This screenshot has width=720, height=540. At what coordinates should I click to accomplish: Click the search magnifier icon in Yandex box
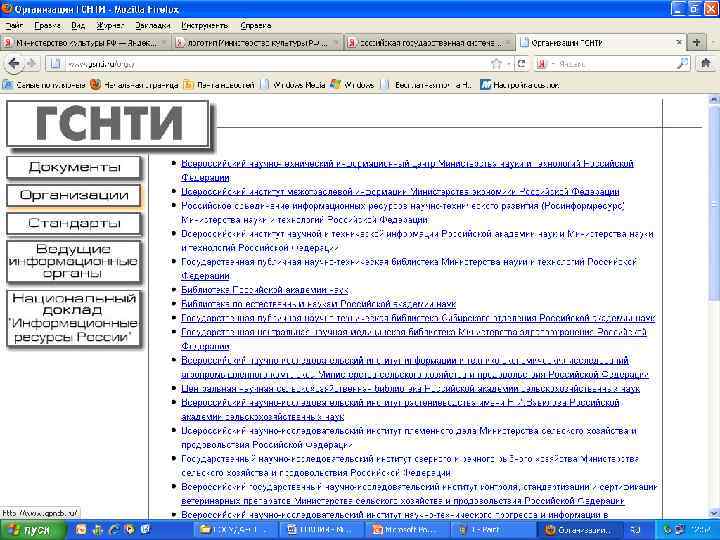click(x=683, y=64)
